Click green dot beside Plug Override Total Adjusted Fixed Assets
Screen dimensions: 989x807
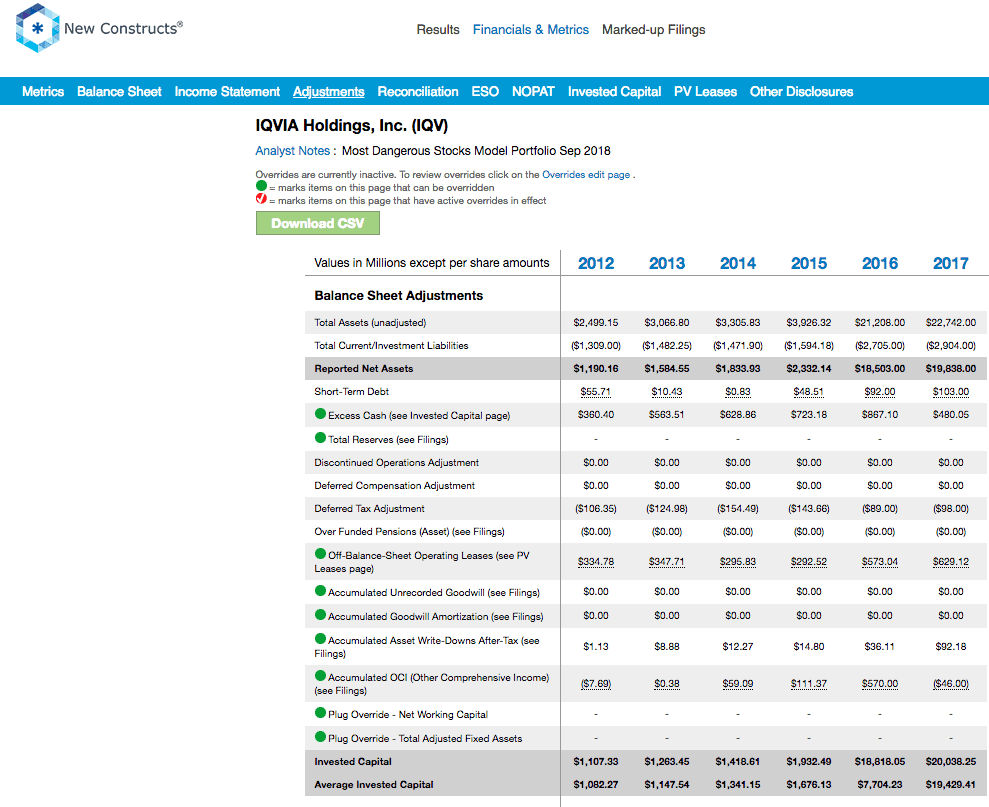320,737
